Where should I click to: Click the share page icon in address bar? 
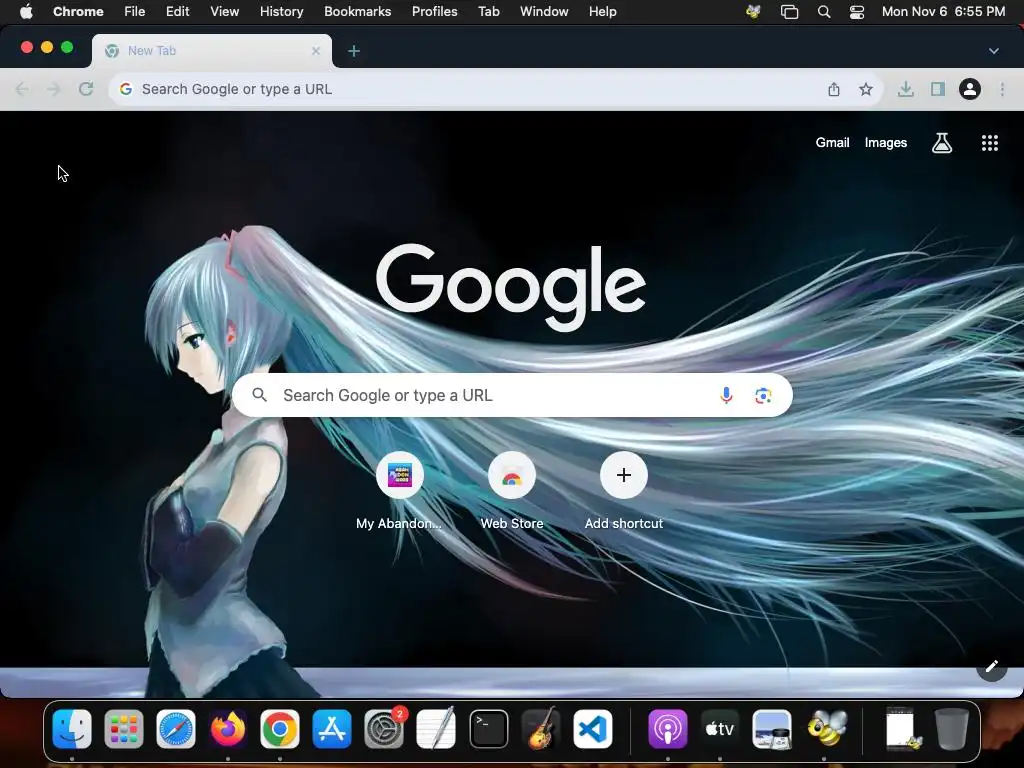pyautogui.click(x=834, y=89)
